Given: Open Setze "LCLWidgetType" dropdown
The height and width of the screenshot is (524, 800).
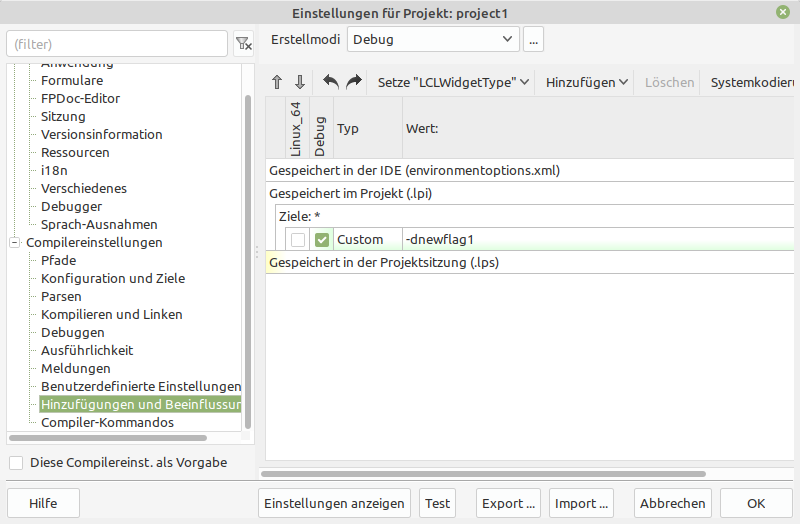Looking at the screenshot, I should pos(453,82).
